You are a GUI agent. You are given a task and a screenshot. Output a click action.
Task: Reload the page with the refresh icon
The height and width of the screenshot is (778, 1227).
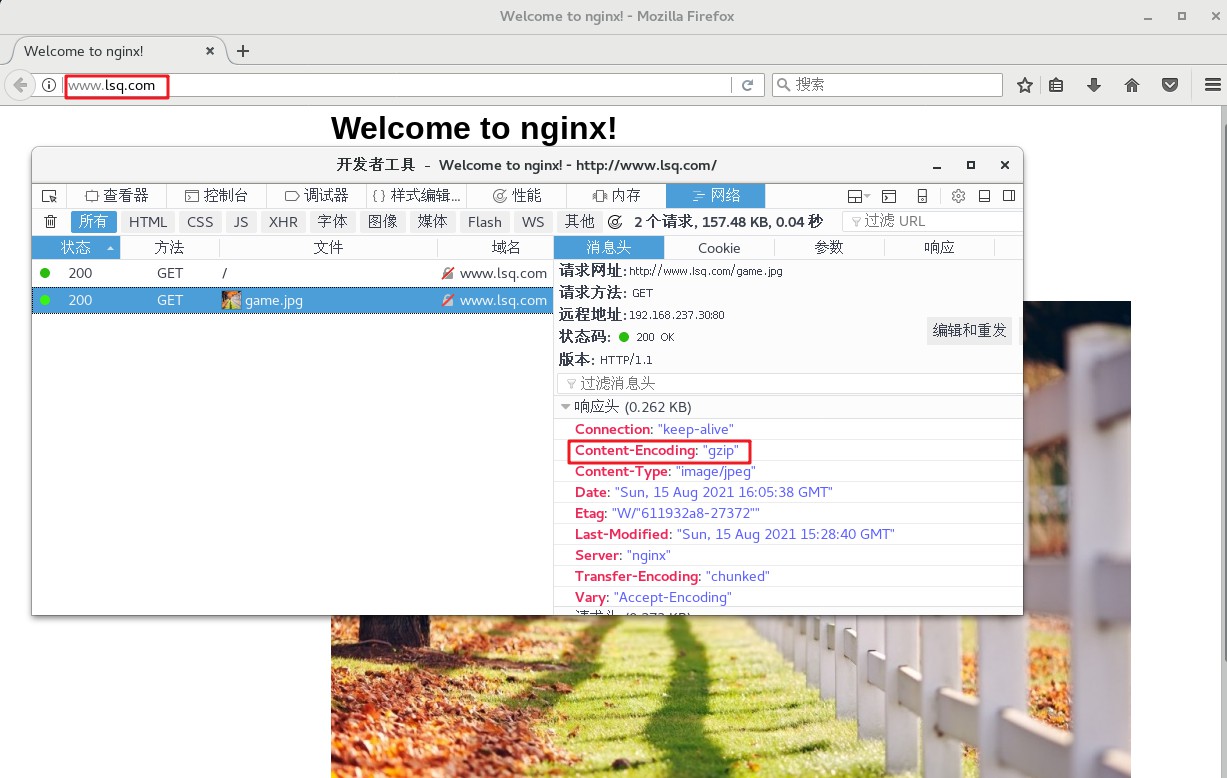click(747, 86)
